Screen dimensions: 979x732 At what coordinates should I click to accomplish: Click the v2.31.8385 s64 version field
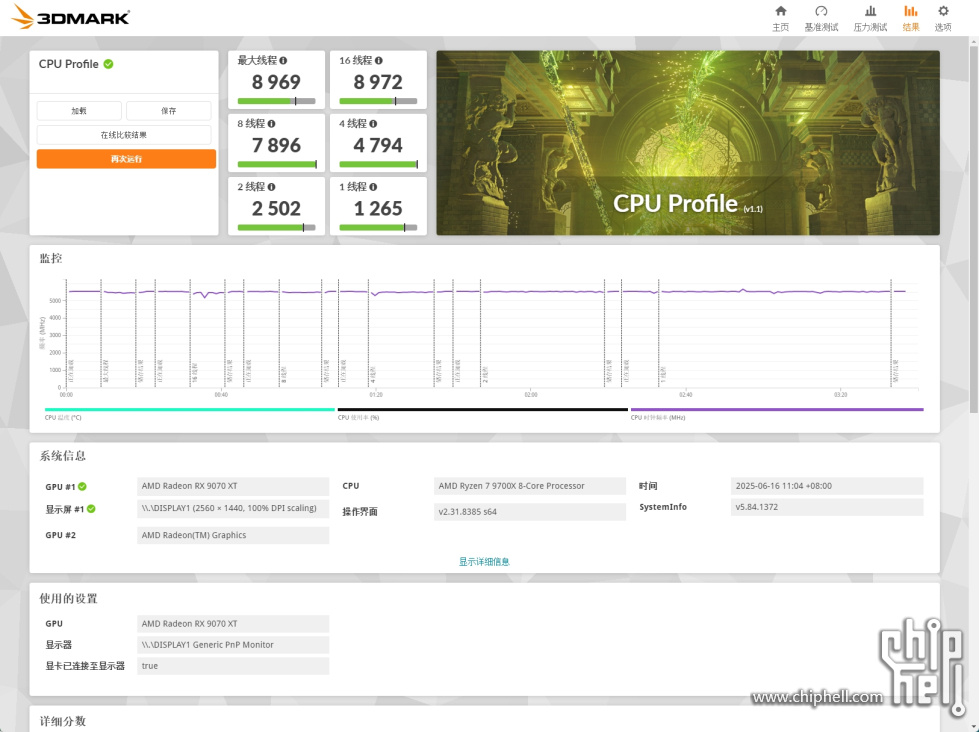[x=529, y=512]
